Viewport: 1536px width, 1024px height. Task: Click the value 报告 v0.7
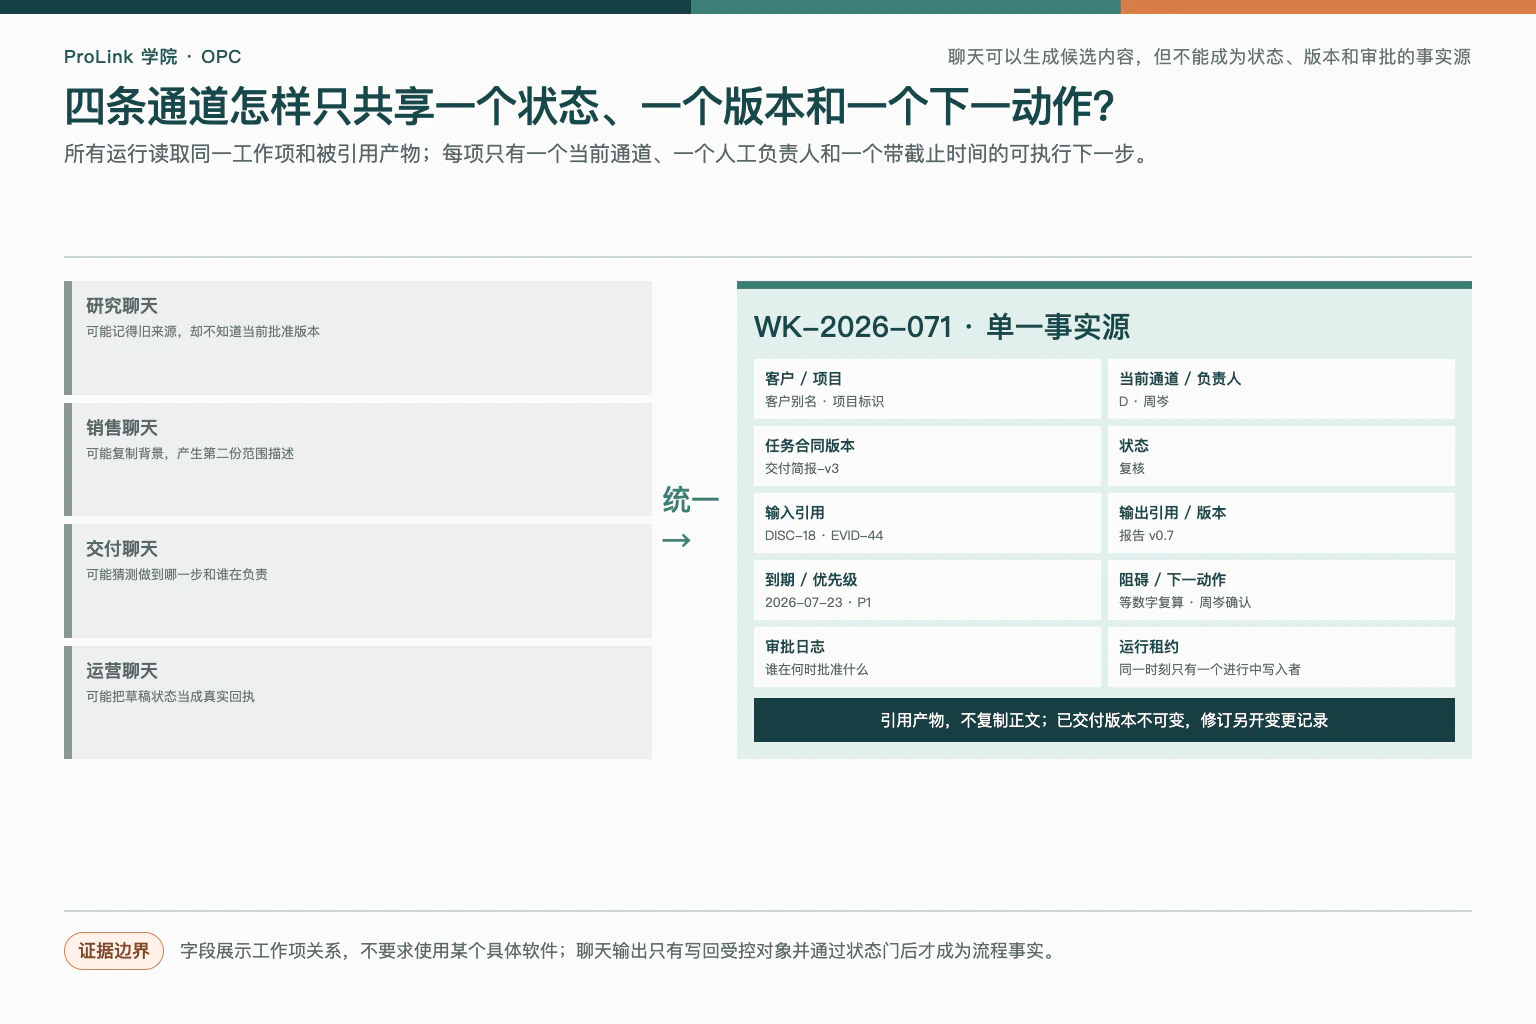coord(1147,536)
